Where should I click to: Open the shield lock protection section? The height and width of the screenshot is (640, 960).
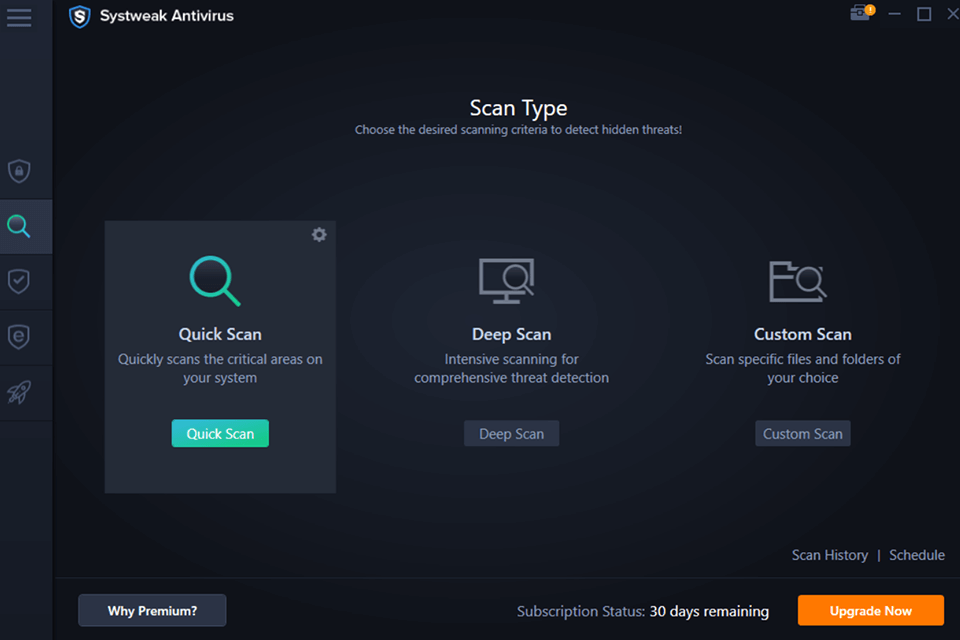tap(19, 171)
